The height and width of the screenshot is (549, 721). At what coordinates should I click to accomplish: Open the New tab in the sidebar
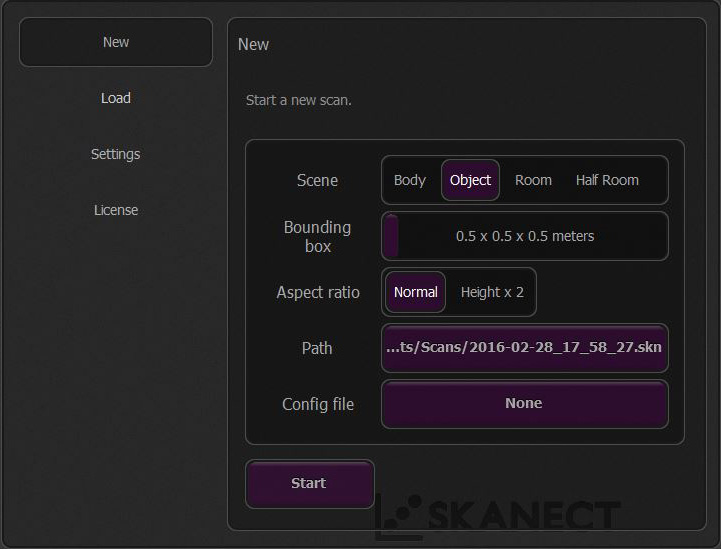pos(116,42)
